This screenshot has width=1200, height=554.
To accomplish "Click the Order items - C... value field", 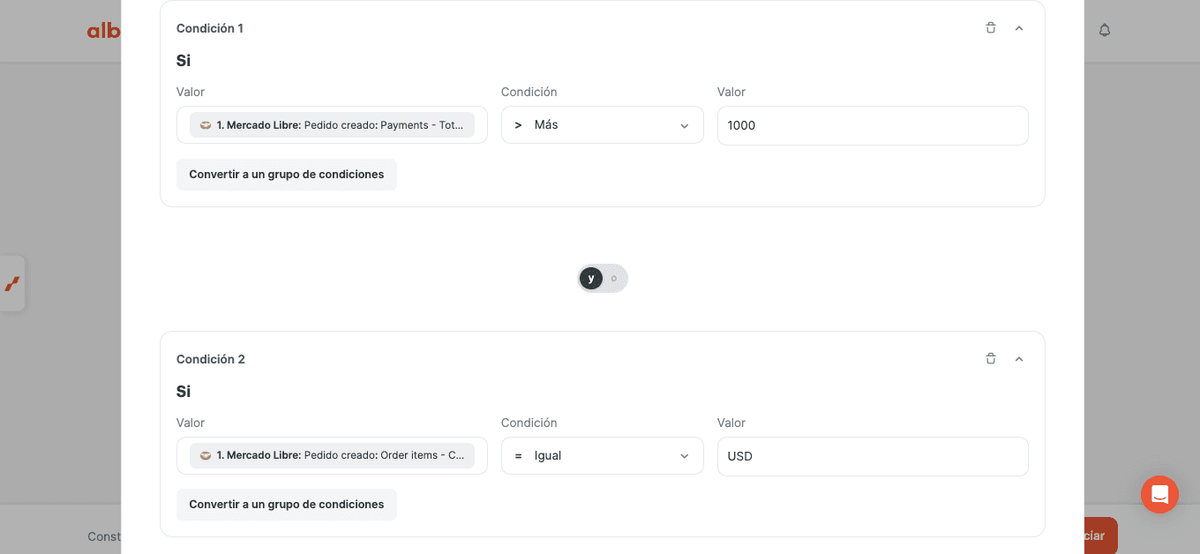I will click(x=332, y=456).
